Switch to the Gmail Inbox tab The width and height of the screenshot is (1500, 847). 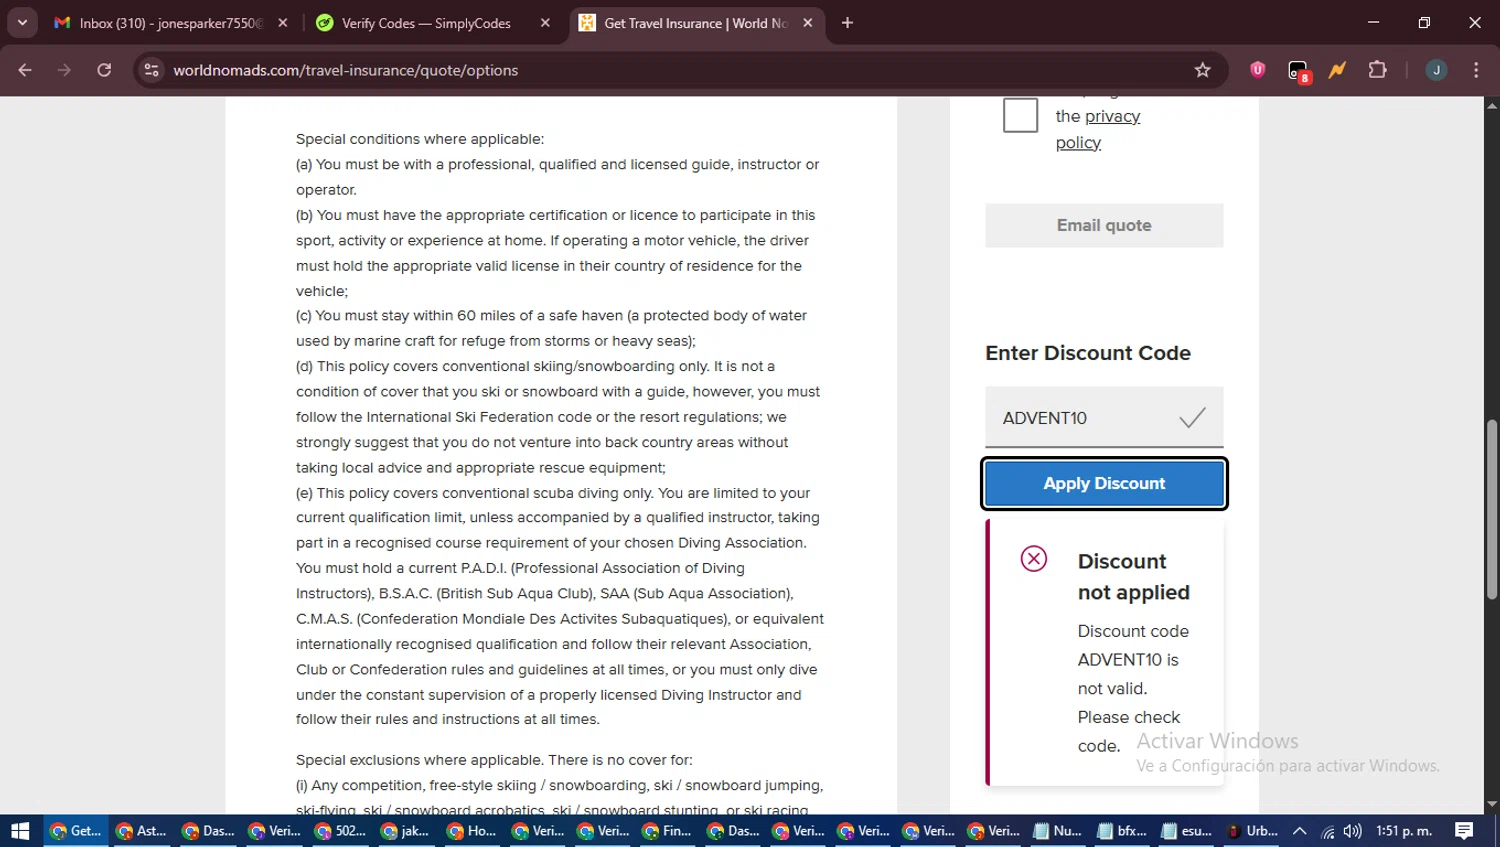coord(160,23)
